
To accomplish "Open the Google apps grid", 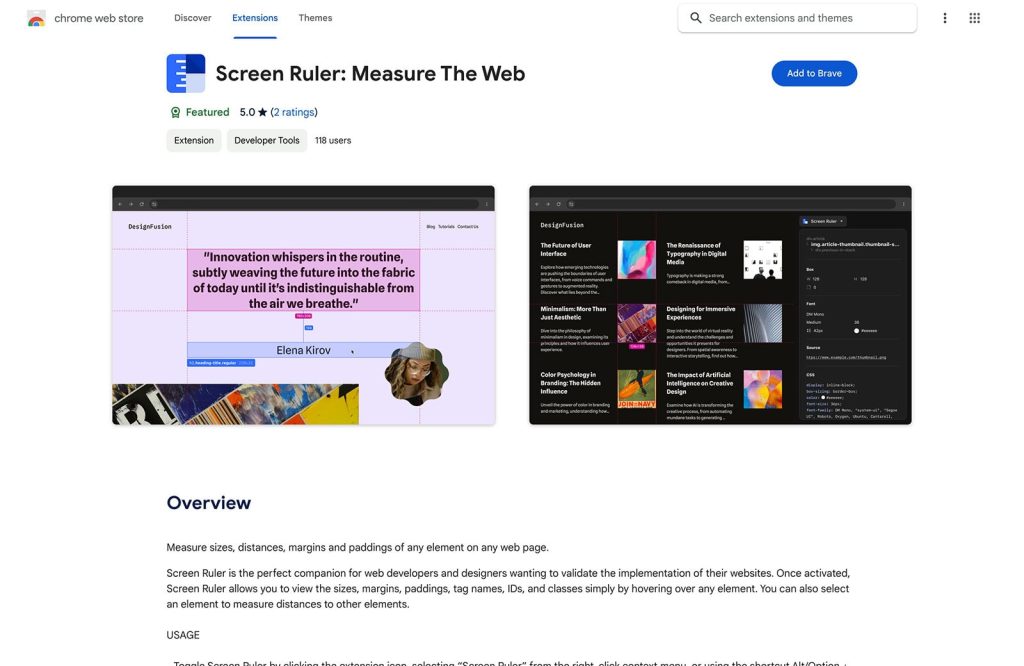I will pyautogui.click(x=974, y=18).
